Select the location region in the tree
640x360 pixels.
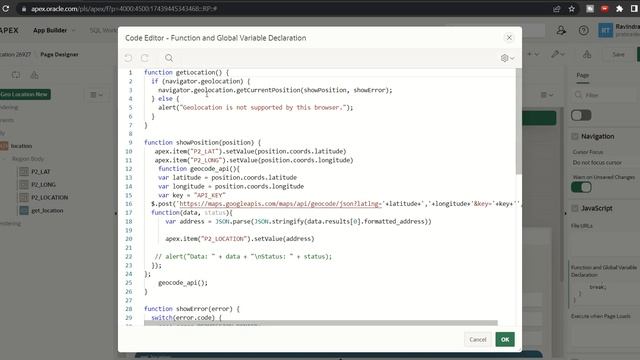tap(21, 146)
